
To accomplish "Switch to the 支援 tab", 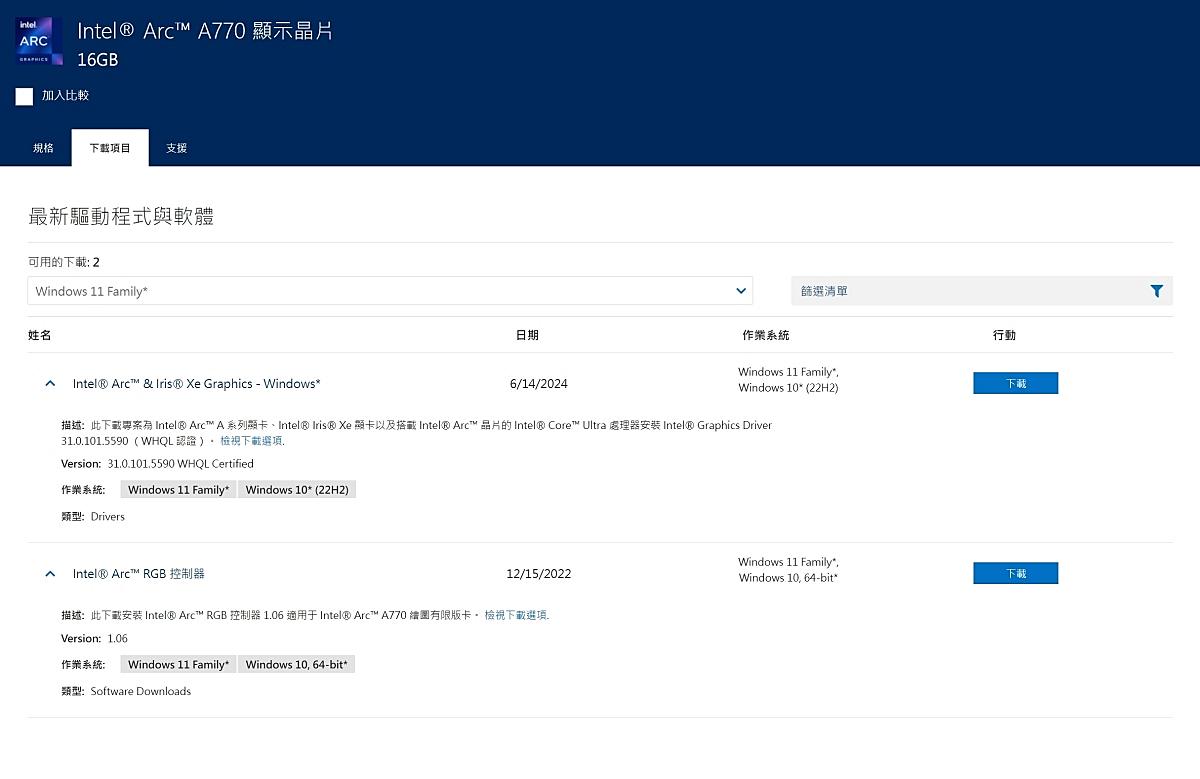I will [x=176, y=148].
